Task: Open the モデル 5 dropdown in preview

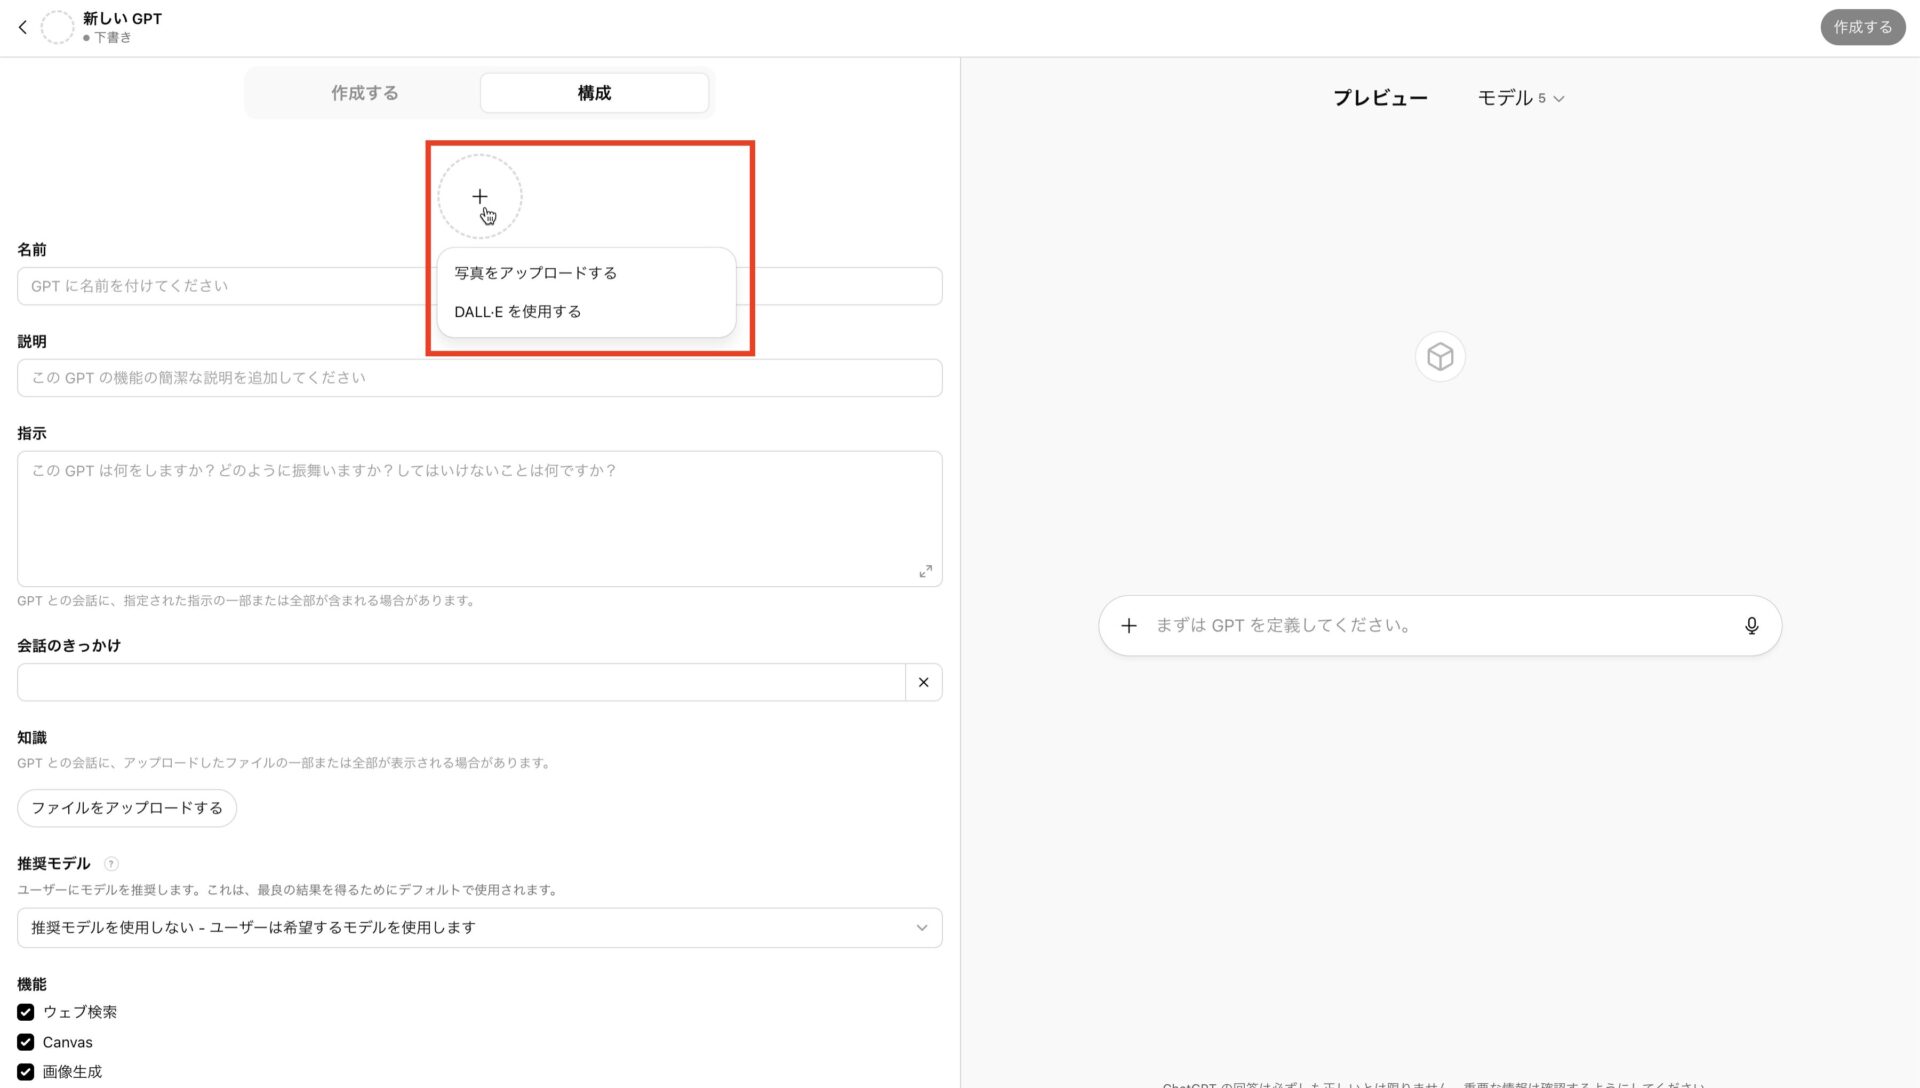Action: pyautogui.click(x=1521, y=97)
